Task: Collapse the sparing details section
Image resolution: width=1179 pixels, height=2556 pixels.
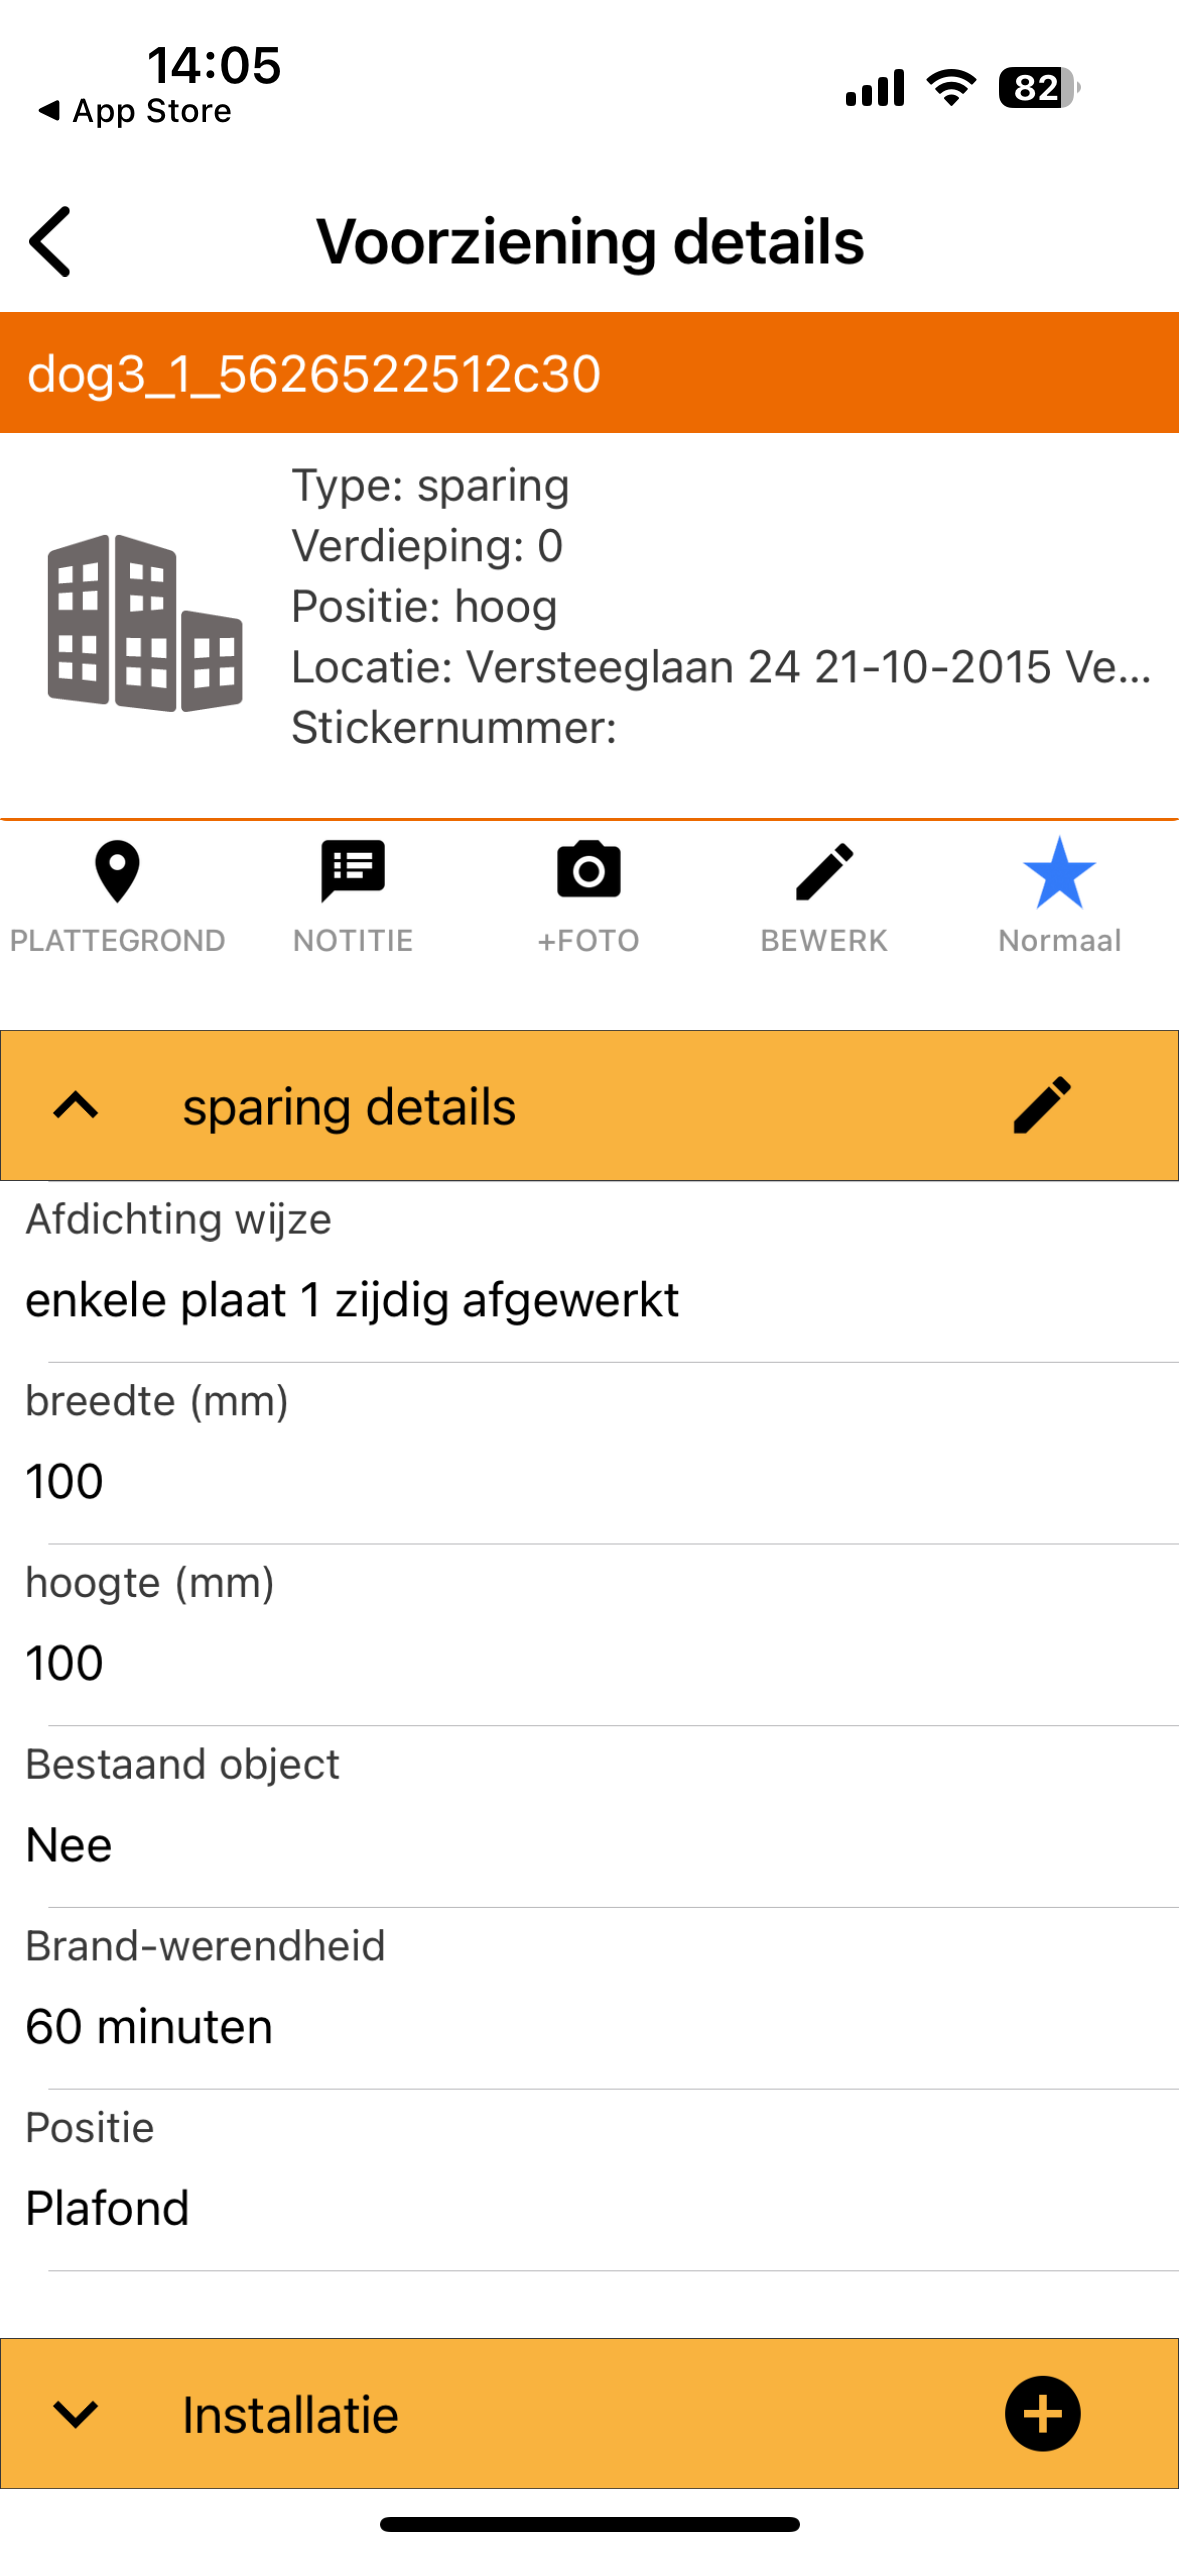Action: point(76,1105)
